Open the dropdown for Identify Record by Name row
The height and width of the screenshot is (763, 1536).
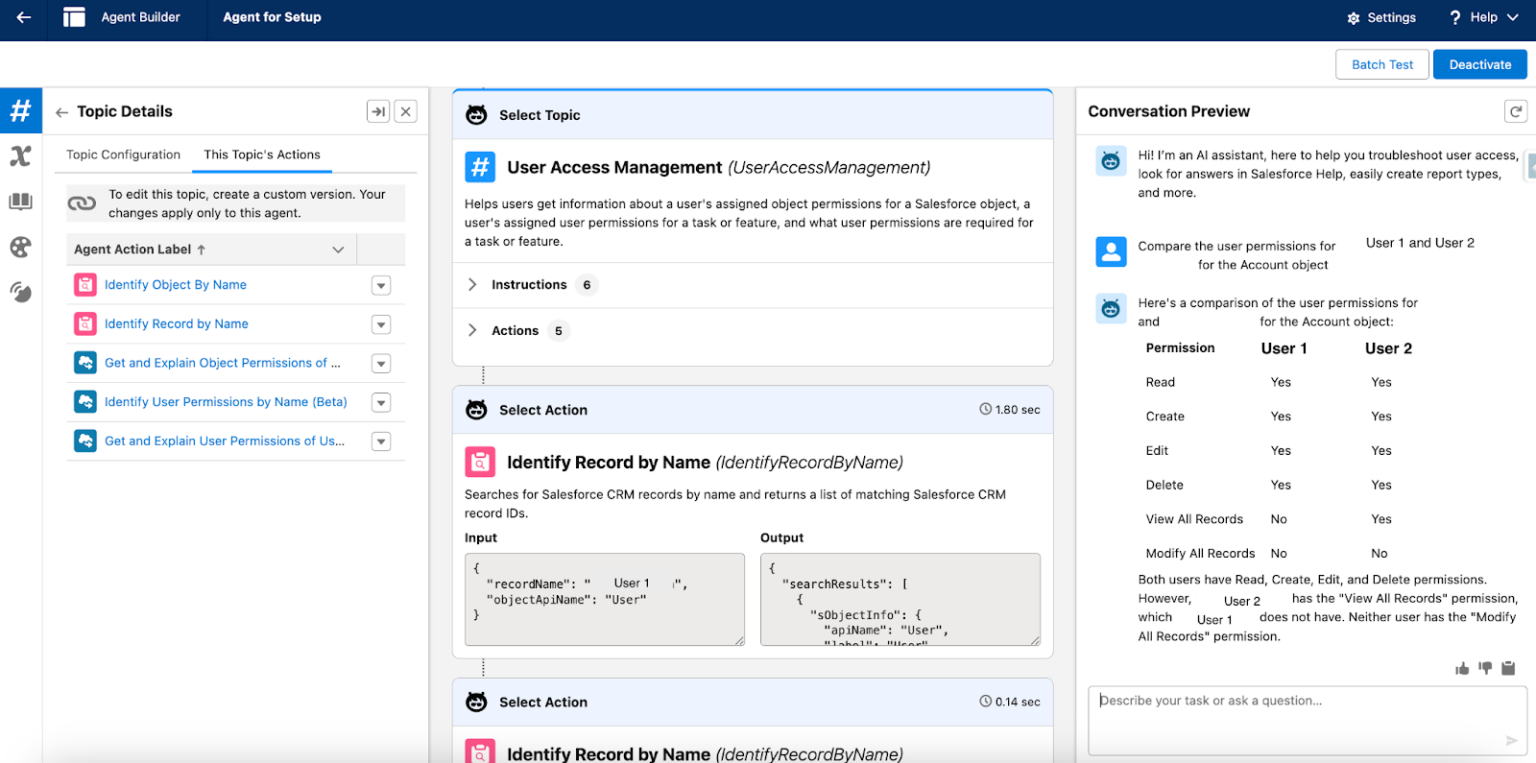[x=380, y=324]
